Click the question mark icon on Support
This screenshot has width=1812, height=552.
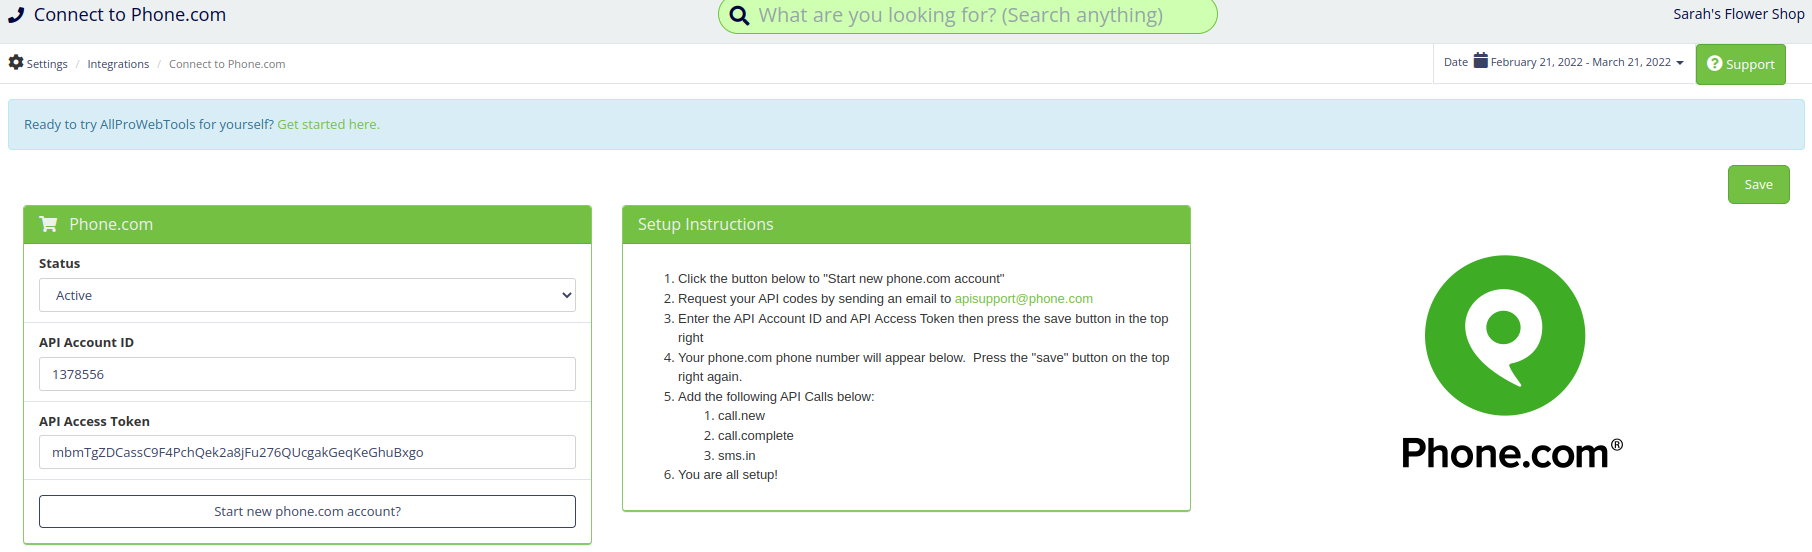pyautogui.click(x=1715, y=63)
